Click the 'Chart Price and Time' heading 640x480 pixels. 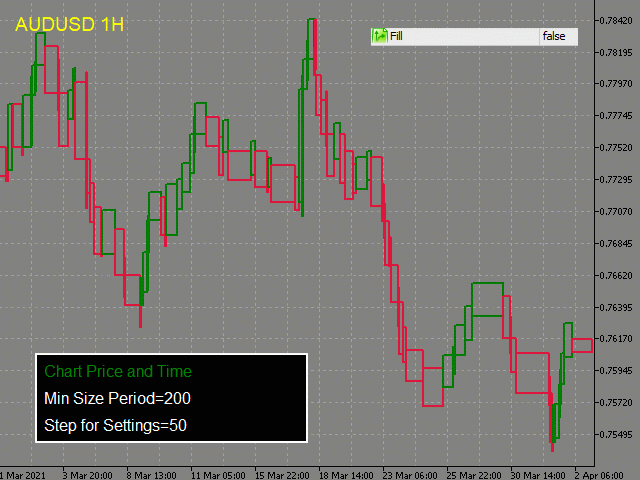point(118,371)
